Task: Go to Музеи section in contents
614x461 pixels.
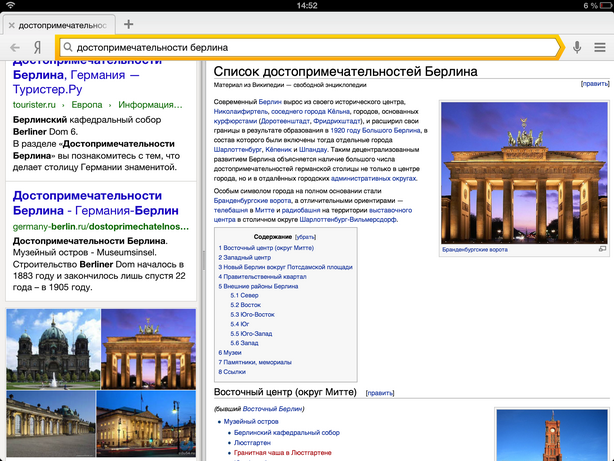Action: tap(231, 352)
